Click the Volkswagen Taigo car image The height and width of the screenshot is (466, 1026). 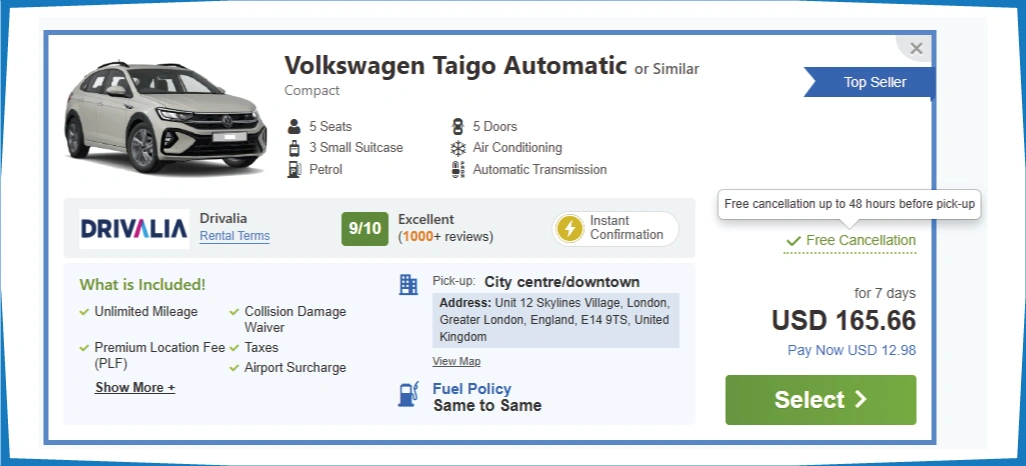point(165,118)
